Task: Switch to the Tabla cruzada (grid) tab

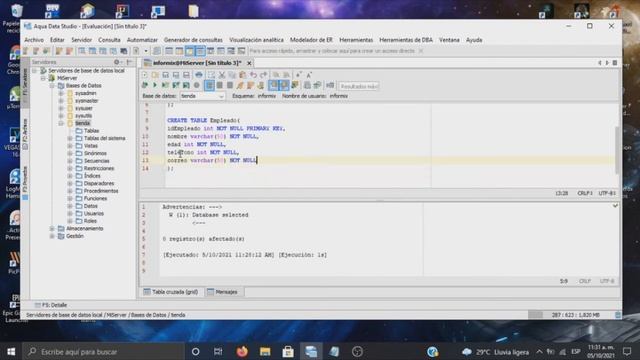Action: tap(171, 292)
